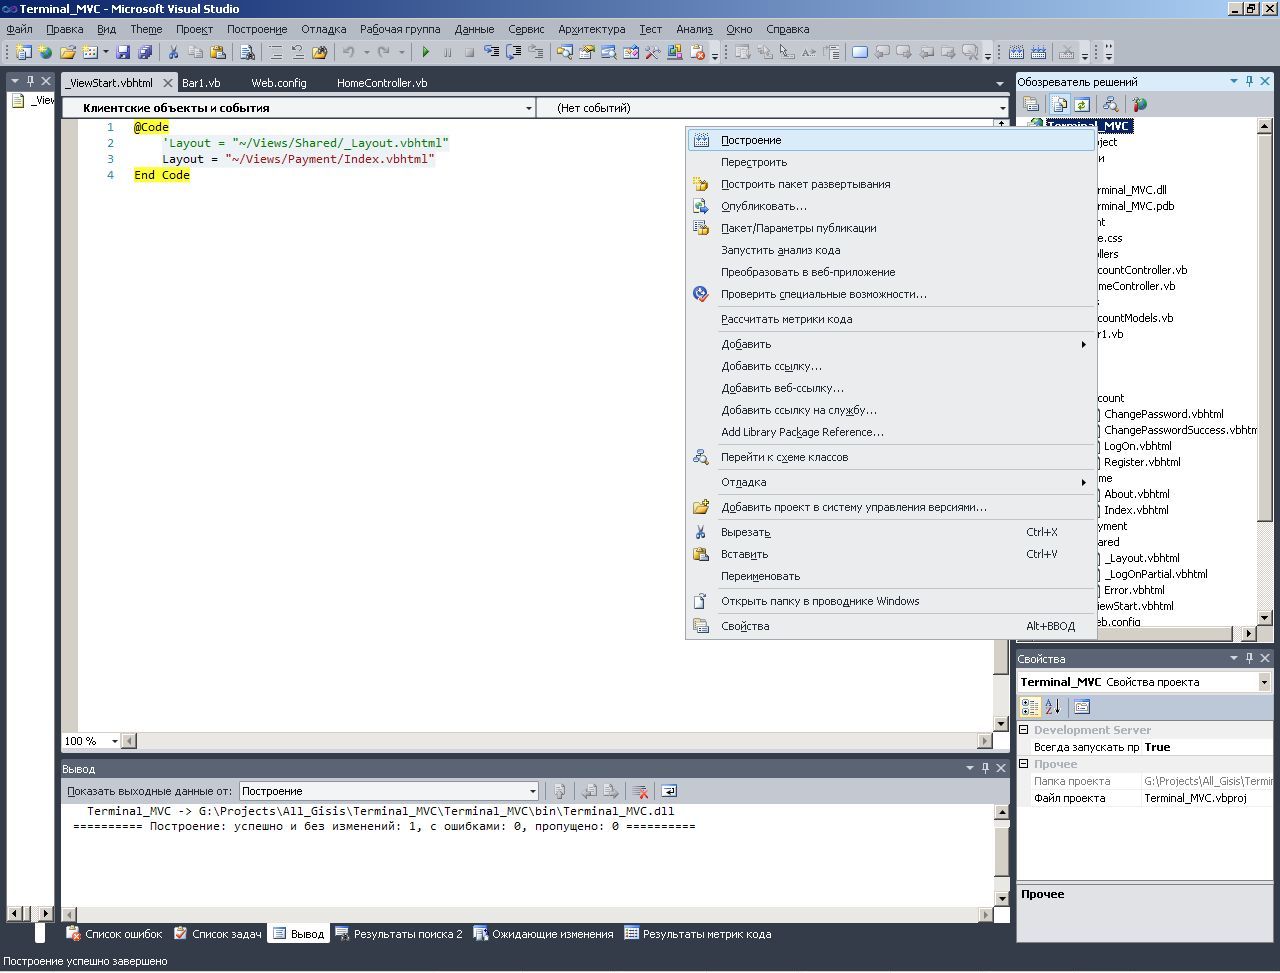Click the Stop debugging square icon
The image size is (1280, 973).
(469, 52)
